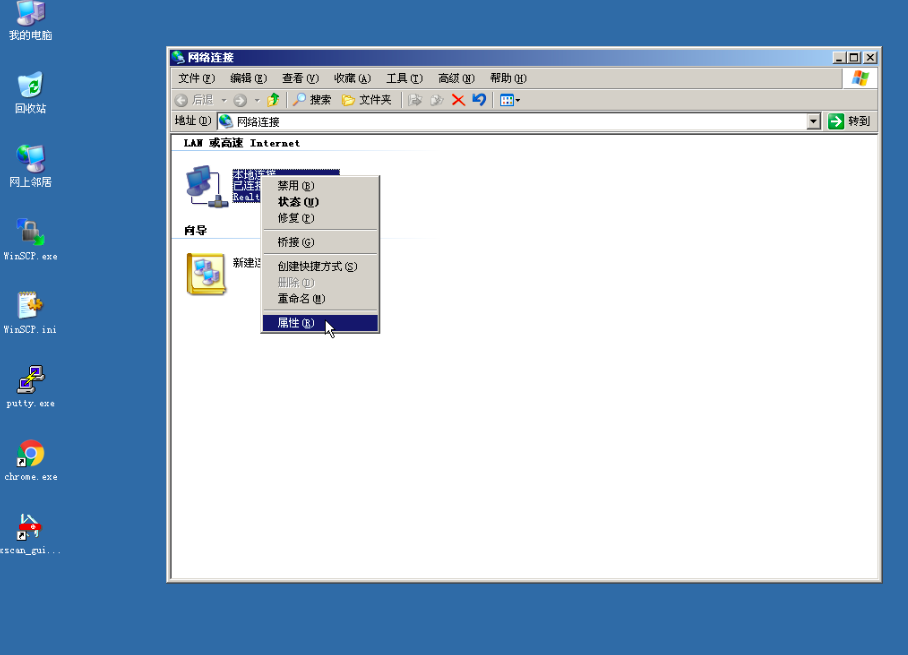908x655 pixels.
Task: Open the address bar dropdown arrow
Action: (814, 120)
